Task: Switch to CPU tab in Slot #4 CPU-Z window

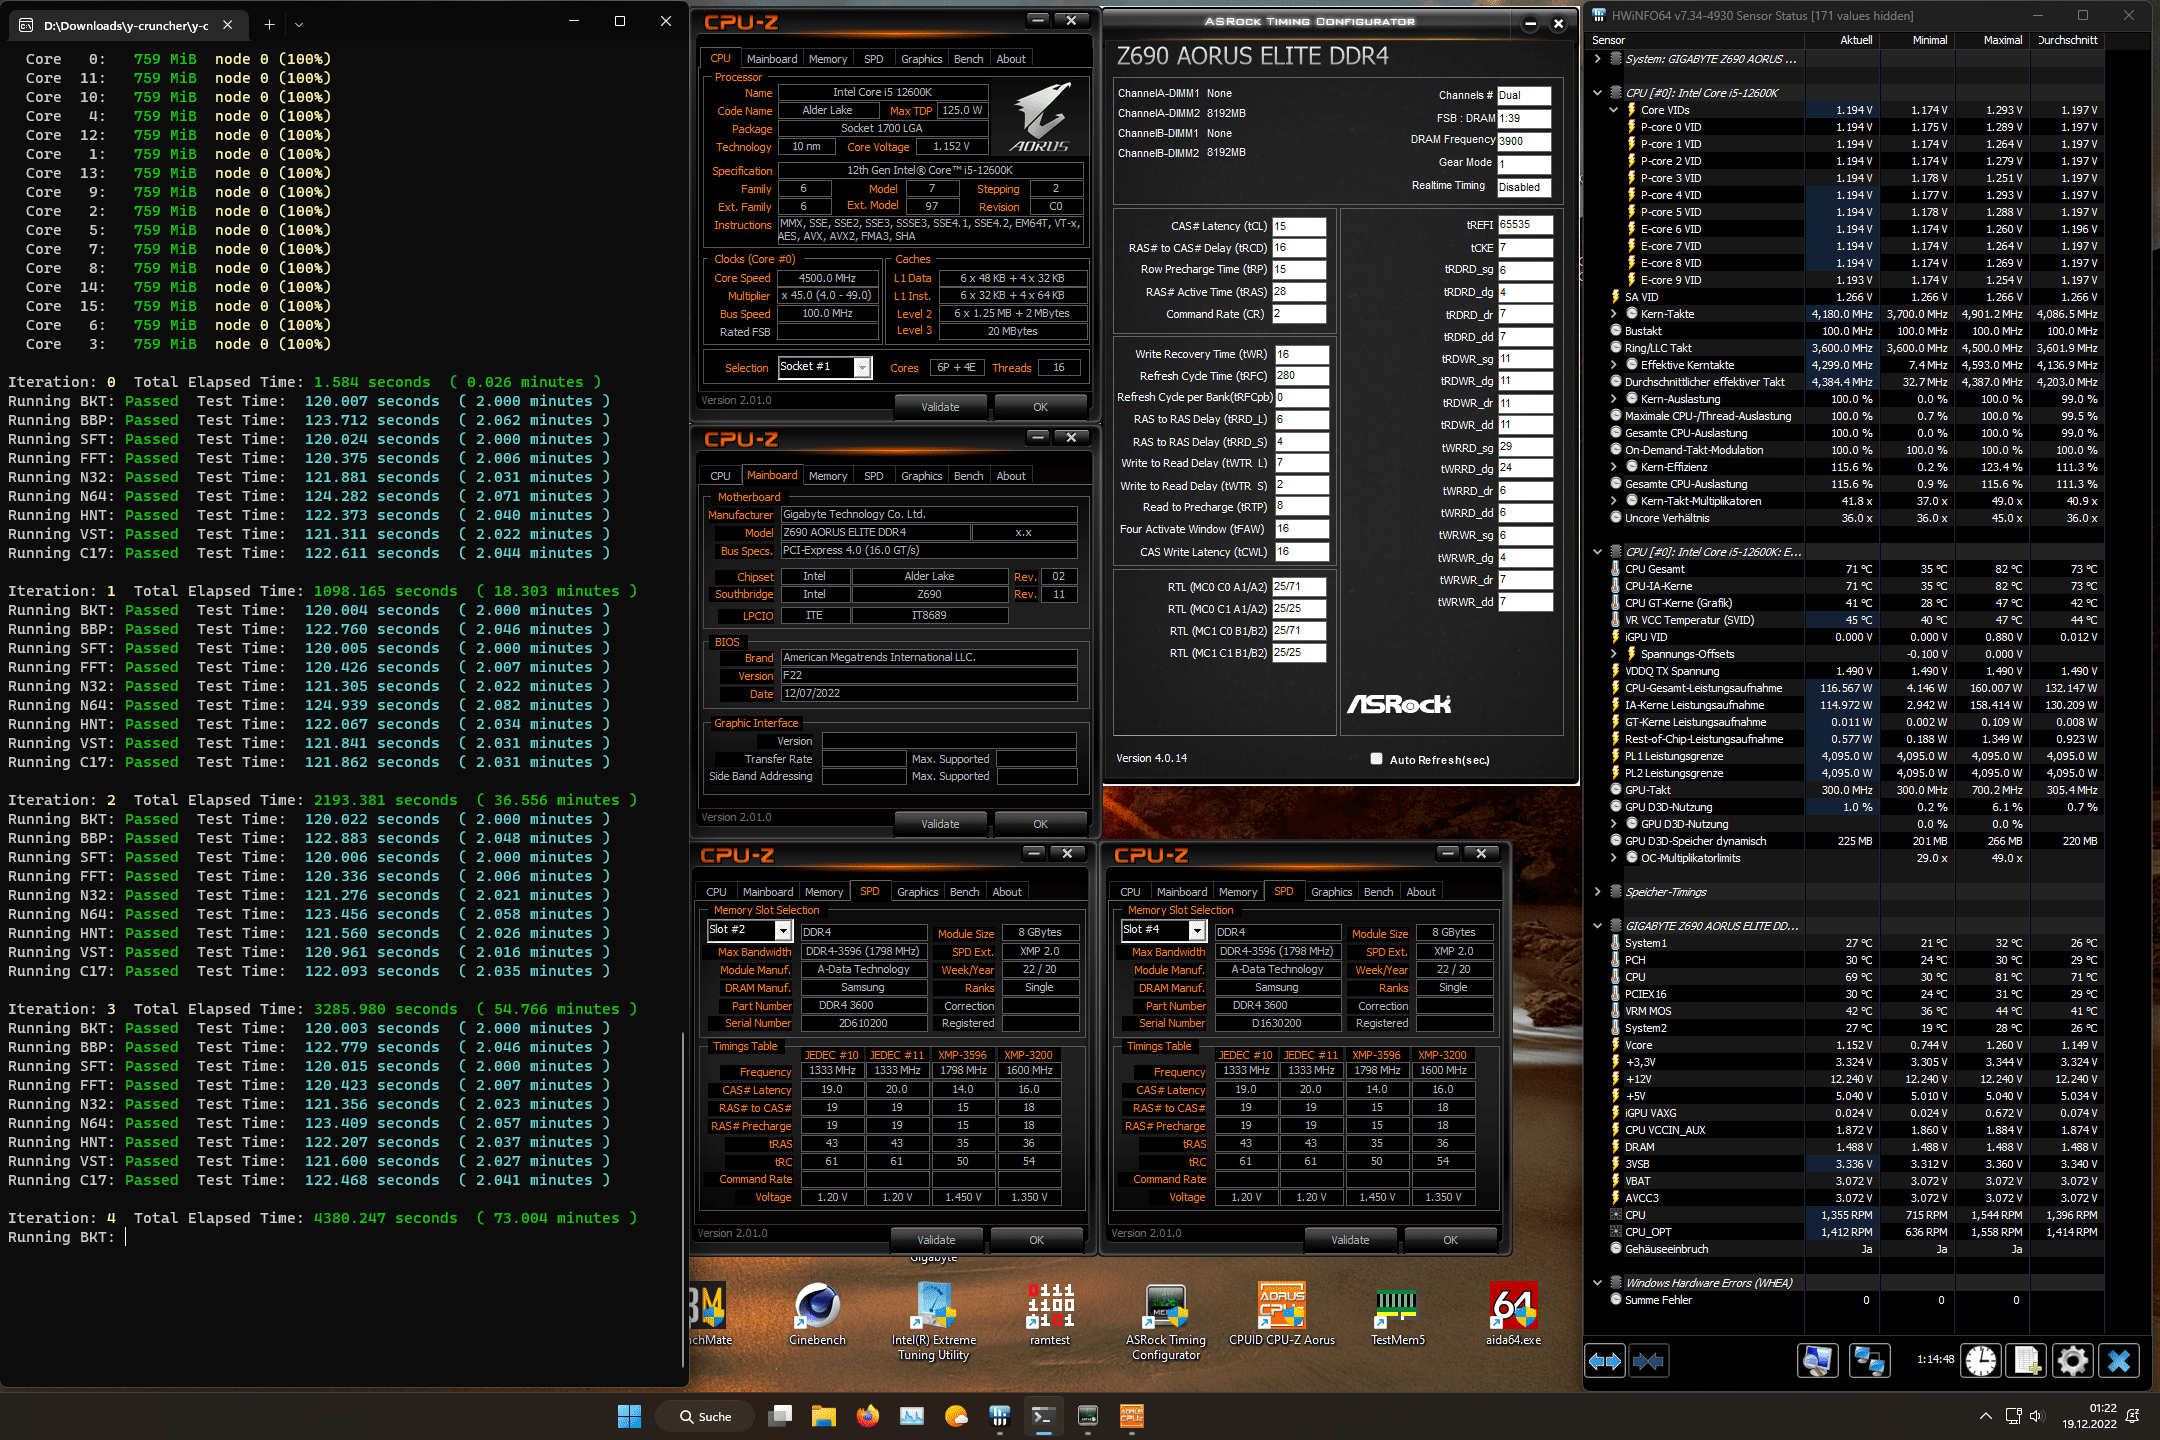Action: click(x=1130, y=892)
